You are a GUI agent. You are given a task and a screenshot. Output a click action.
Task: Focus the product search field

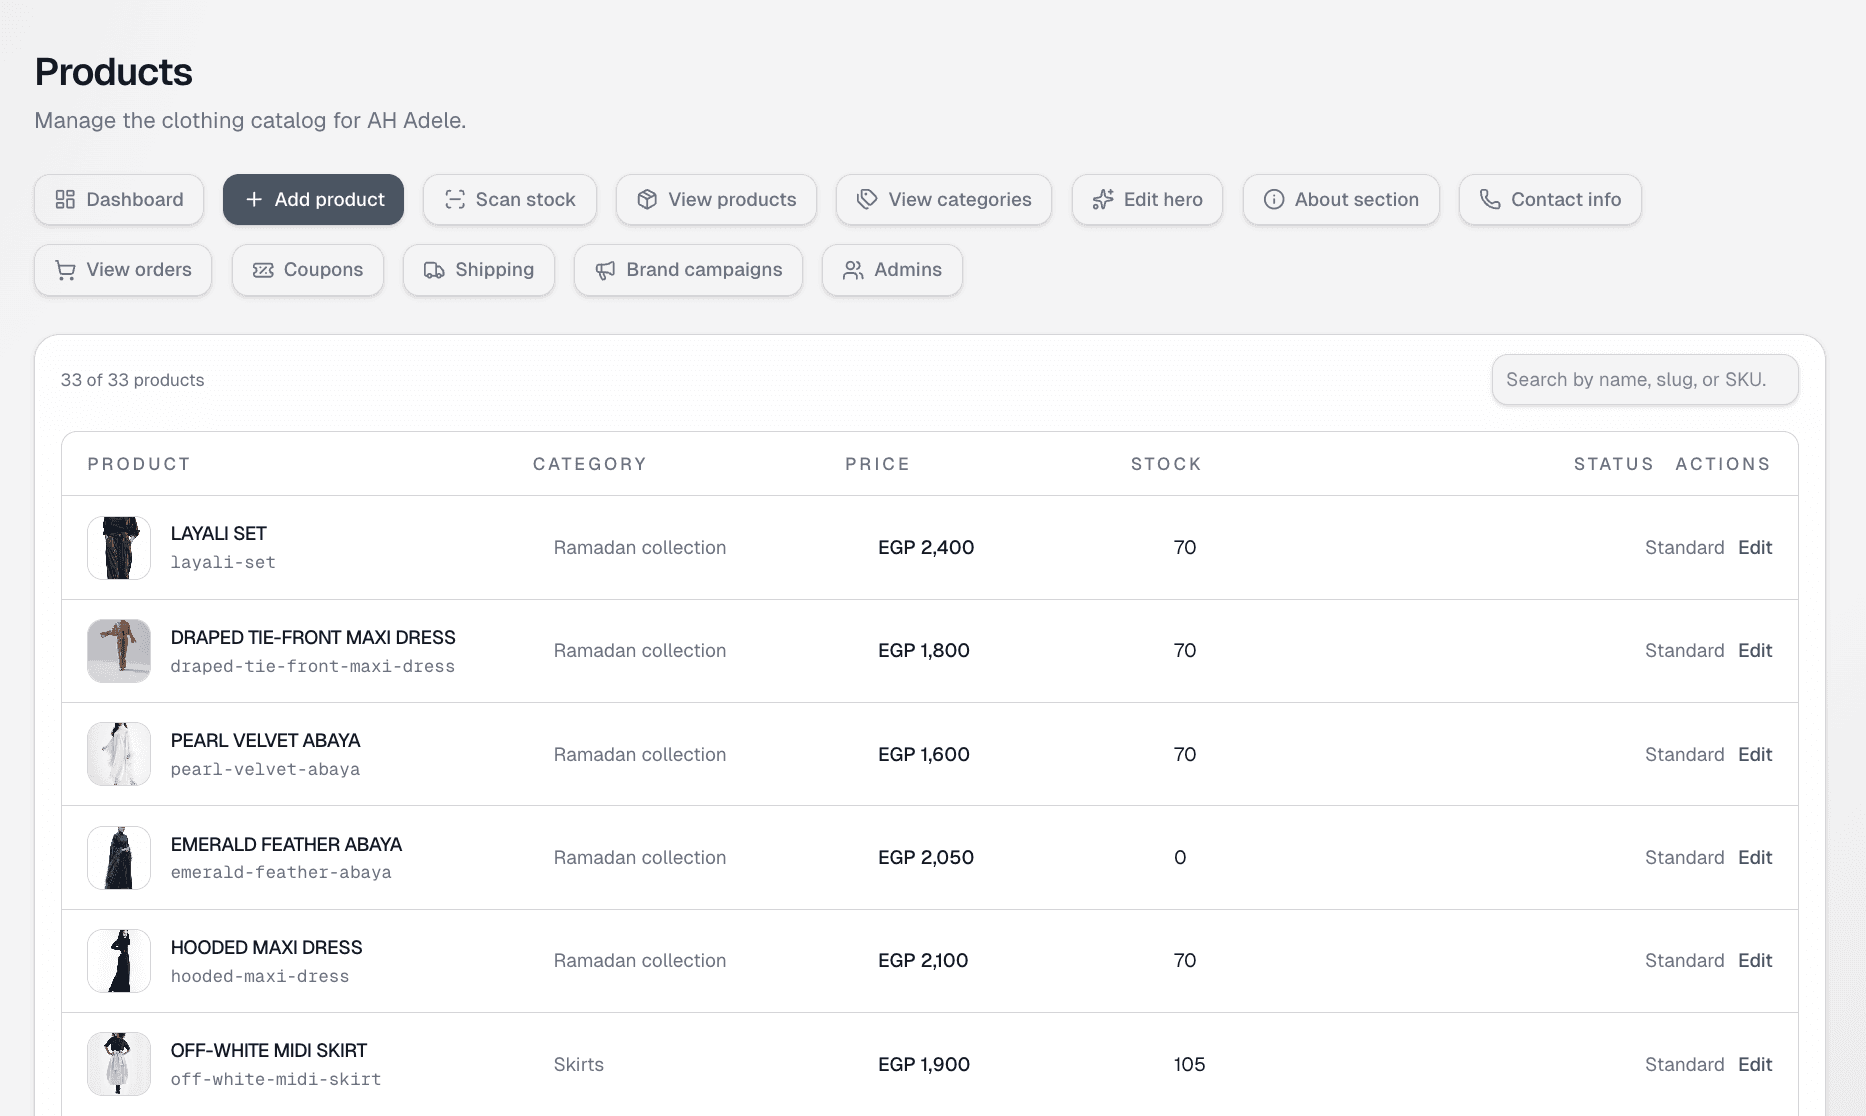pyautogui.click(x=1645, y=380)
